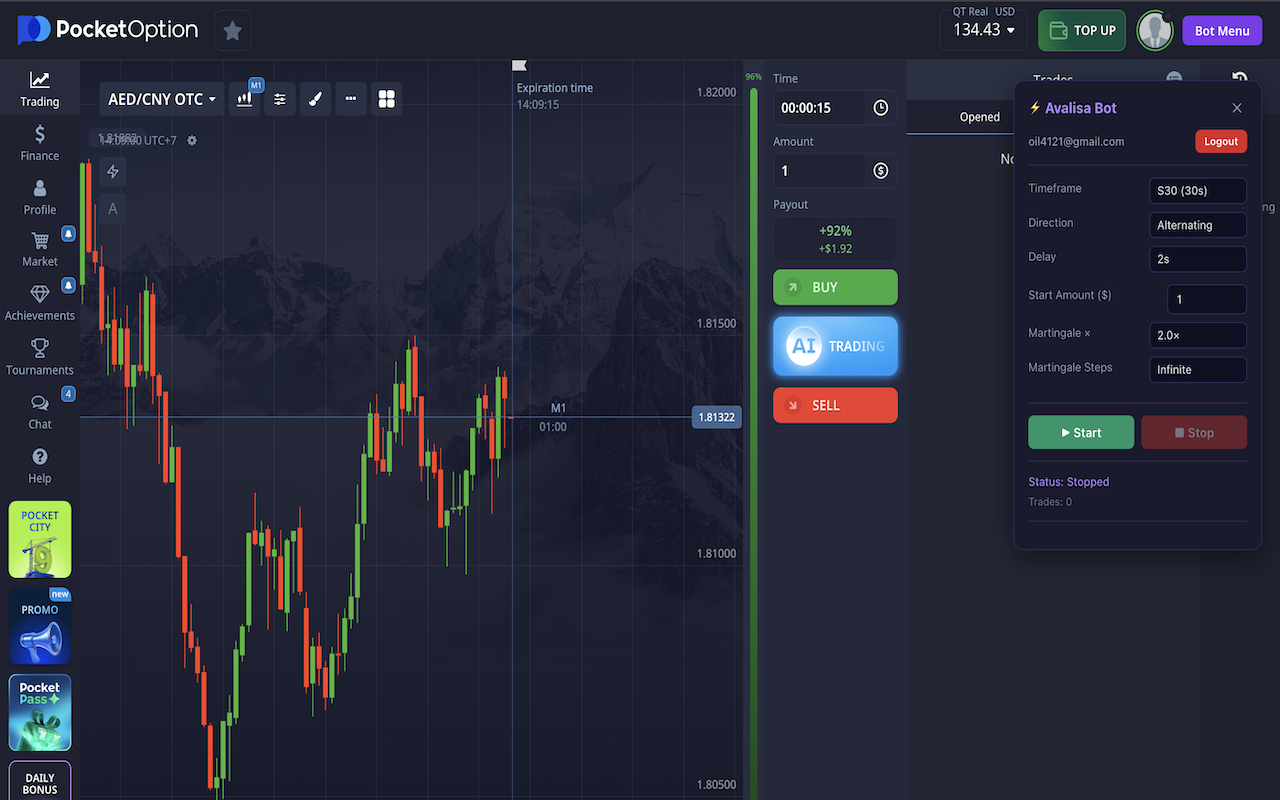Open Direction Alternating dropdown
Viewport: 1280px width, 800px height.
pyautogui.click(x=1197, y=225)
